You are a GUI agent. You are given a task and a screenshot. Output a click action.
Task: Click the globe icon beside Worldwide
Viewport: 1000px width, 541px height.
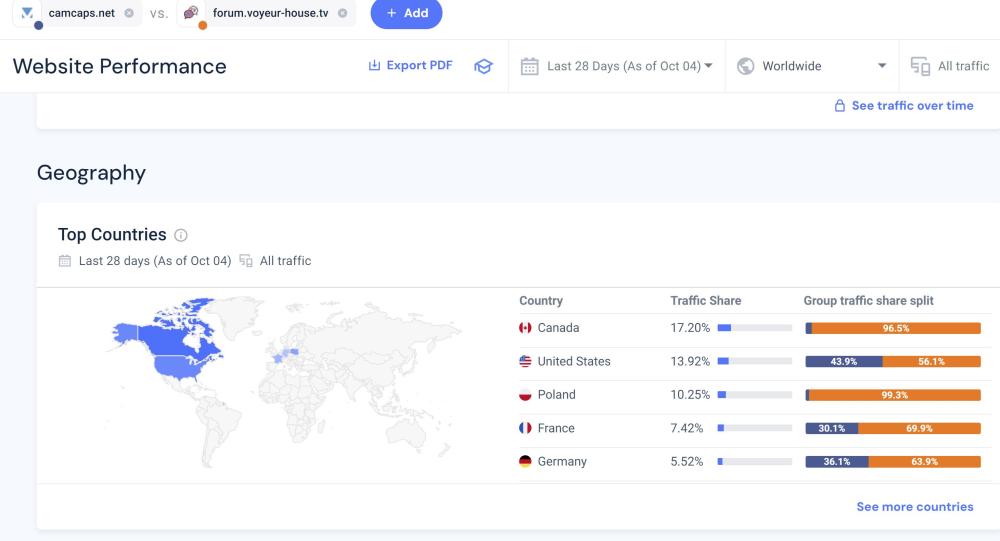(x=745, y=66)
